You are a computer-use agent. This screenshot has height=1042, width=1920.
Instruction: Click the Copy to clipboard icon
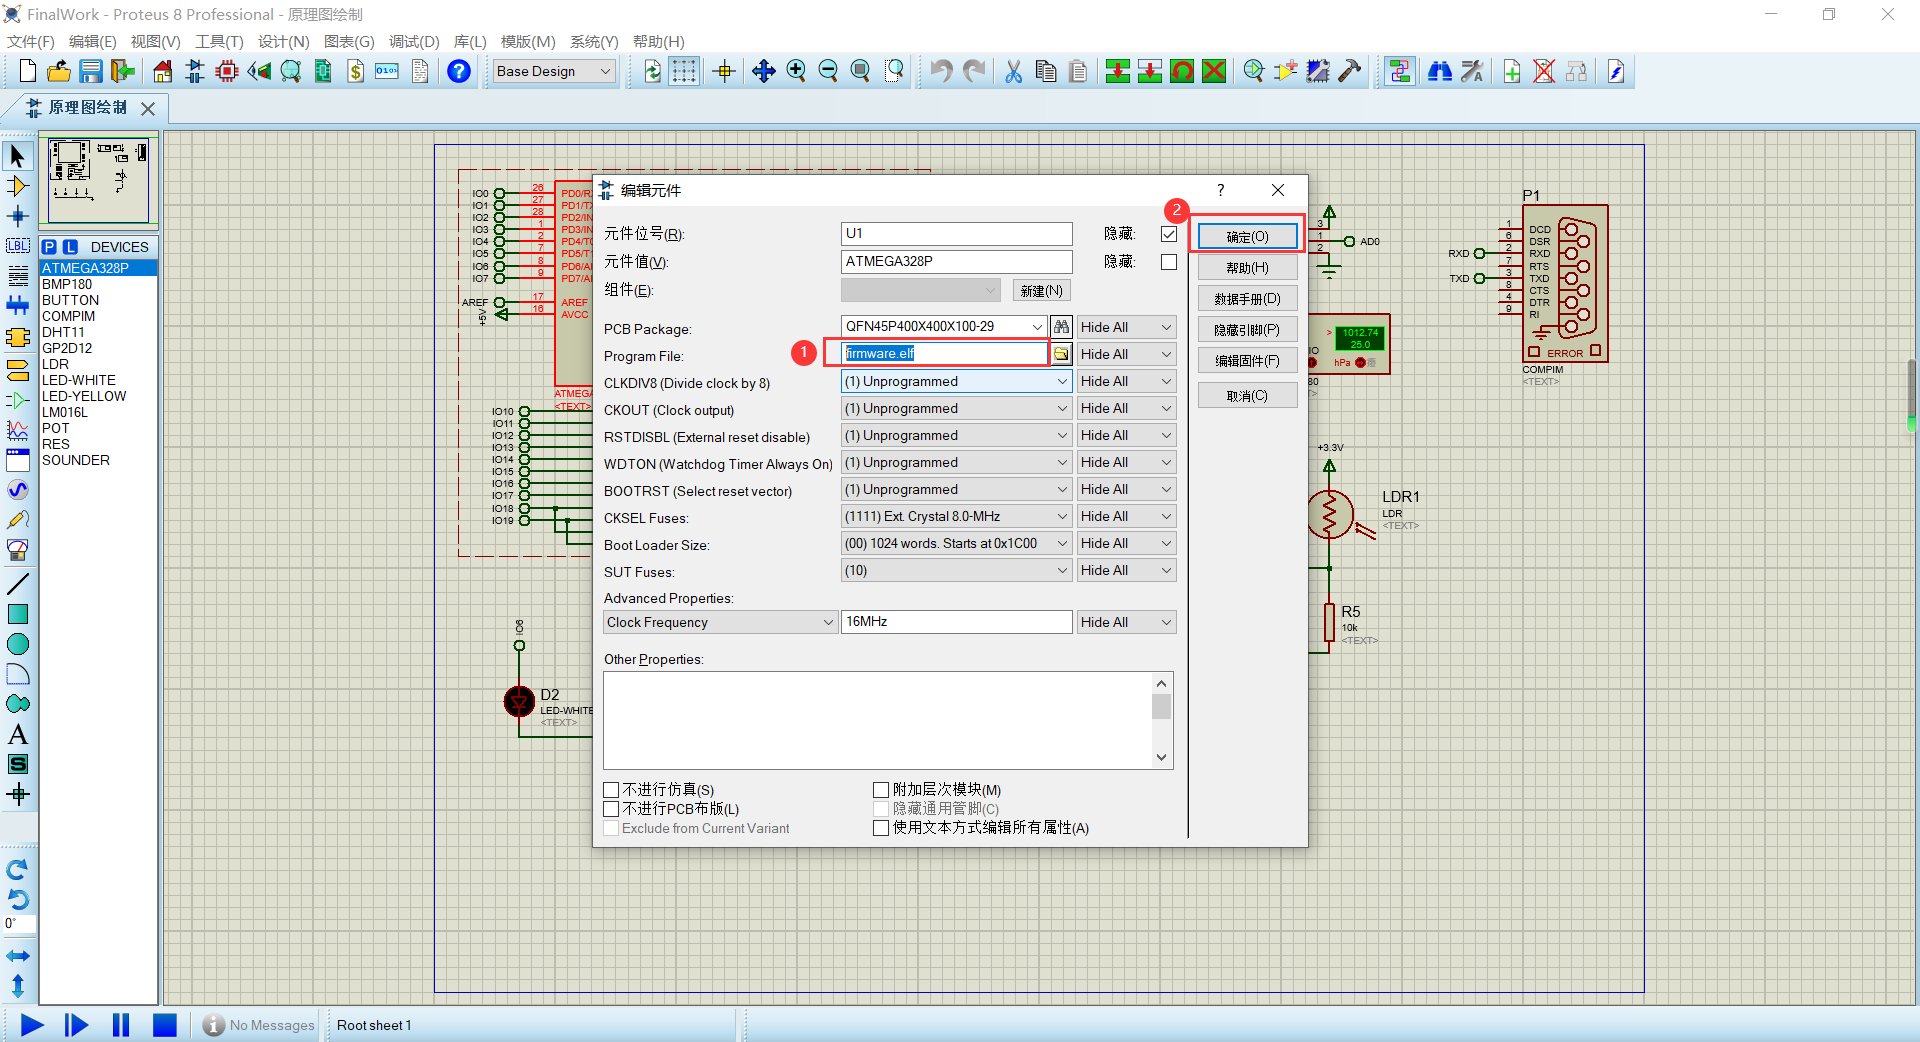tap(1046, 71)
